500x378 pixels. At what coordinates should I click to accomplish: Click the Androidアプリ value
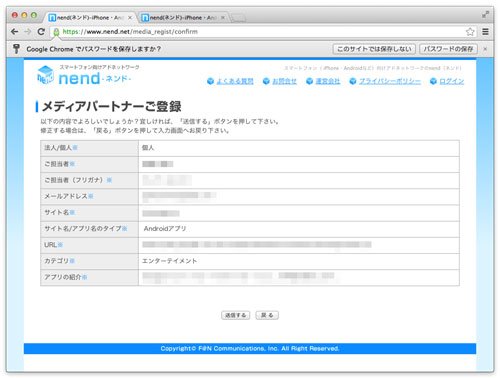165,229
